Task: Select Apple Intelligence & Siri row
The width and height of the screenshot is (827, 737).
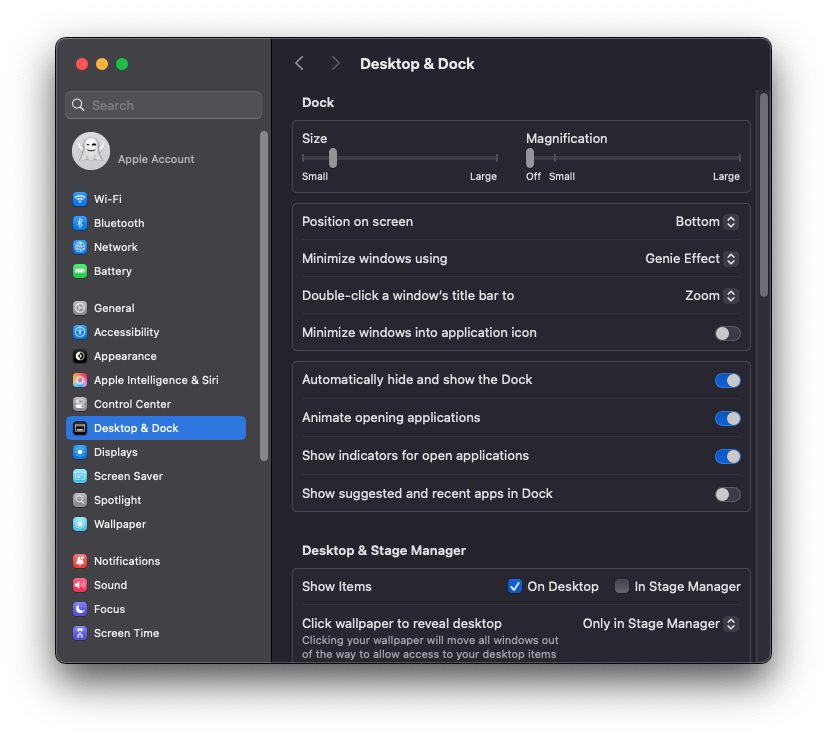Action: 156,380
